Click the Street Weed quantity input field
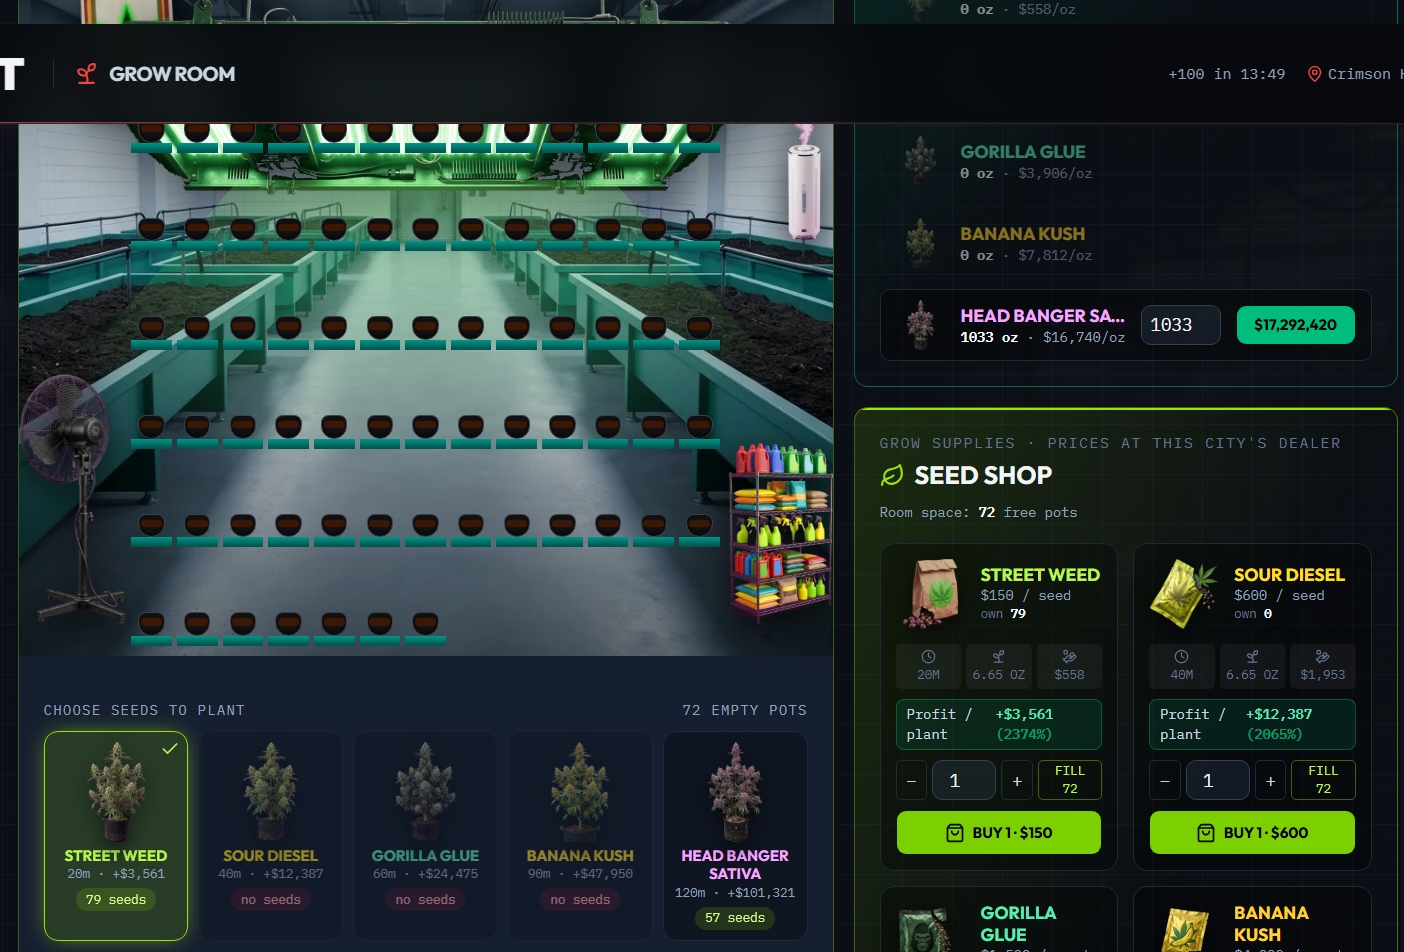Image resolution: width=1404 pixels, height=952 pixels. pyautogui.click(x=964, y=781)
